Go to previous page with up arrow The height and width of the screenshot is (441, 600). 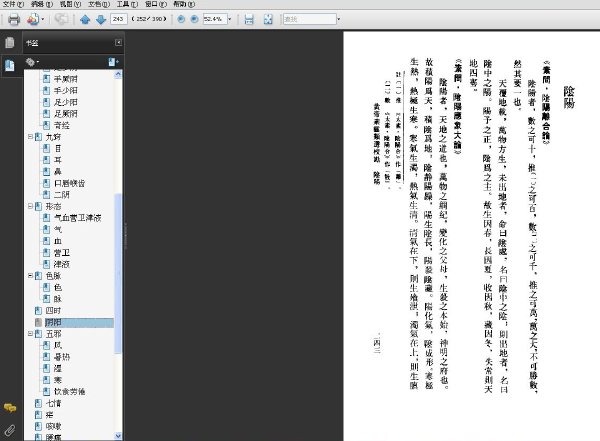[85, 19]
